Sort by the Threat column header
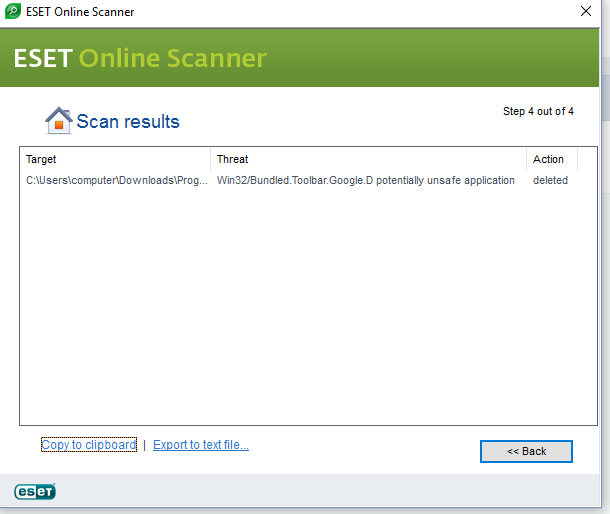The image size is (610, 514). pos(368,159)
